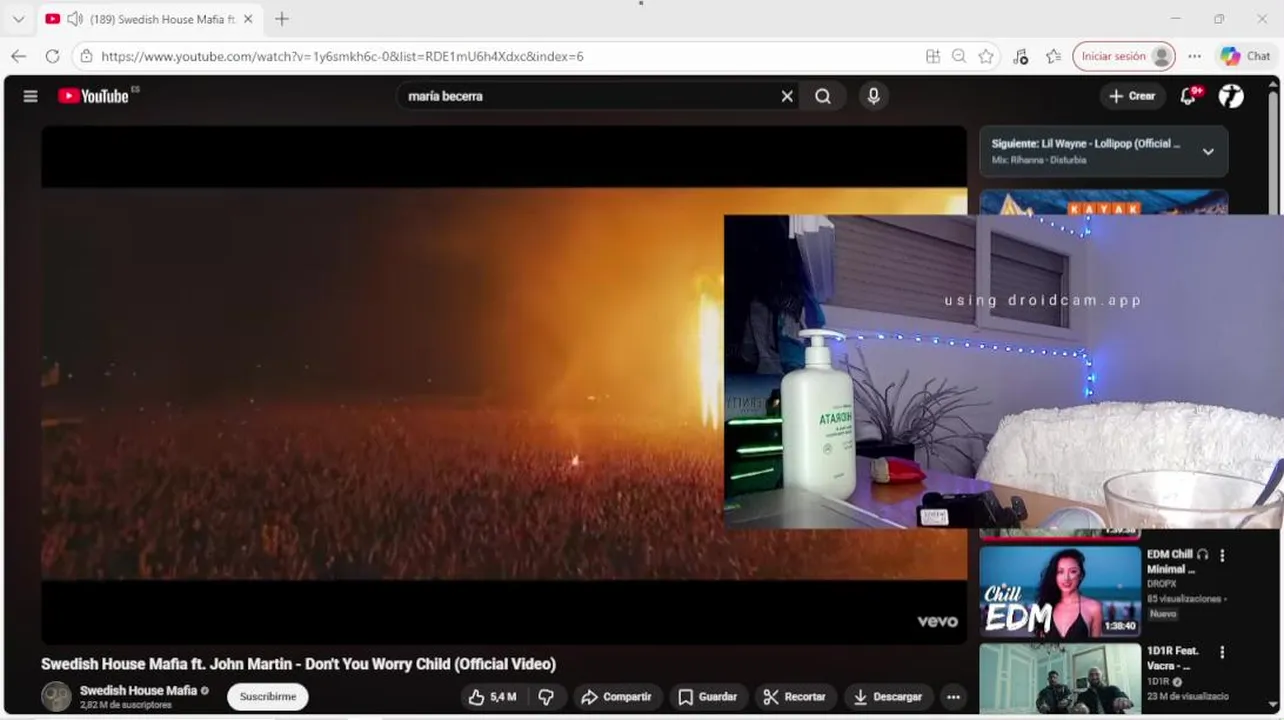Open the YouTube account avatar menu
This screenshot has width=1284, height=720.
(1231, 96)
